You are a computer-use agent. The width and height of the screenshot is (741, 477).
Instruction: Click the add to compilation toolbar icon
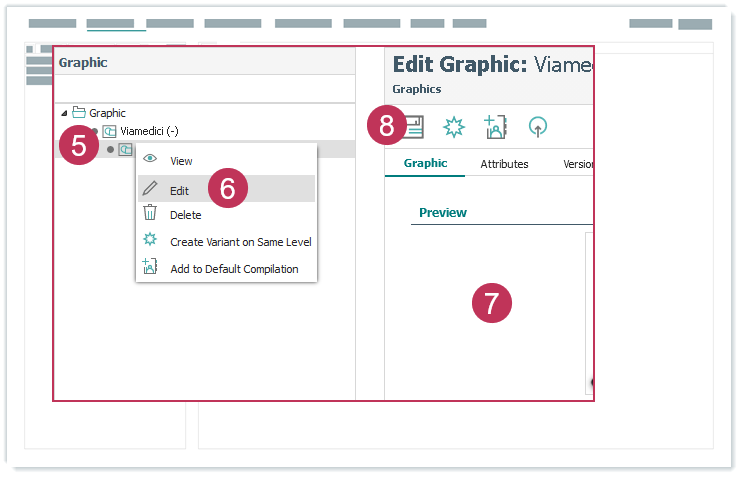[495, 127]
